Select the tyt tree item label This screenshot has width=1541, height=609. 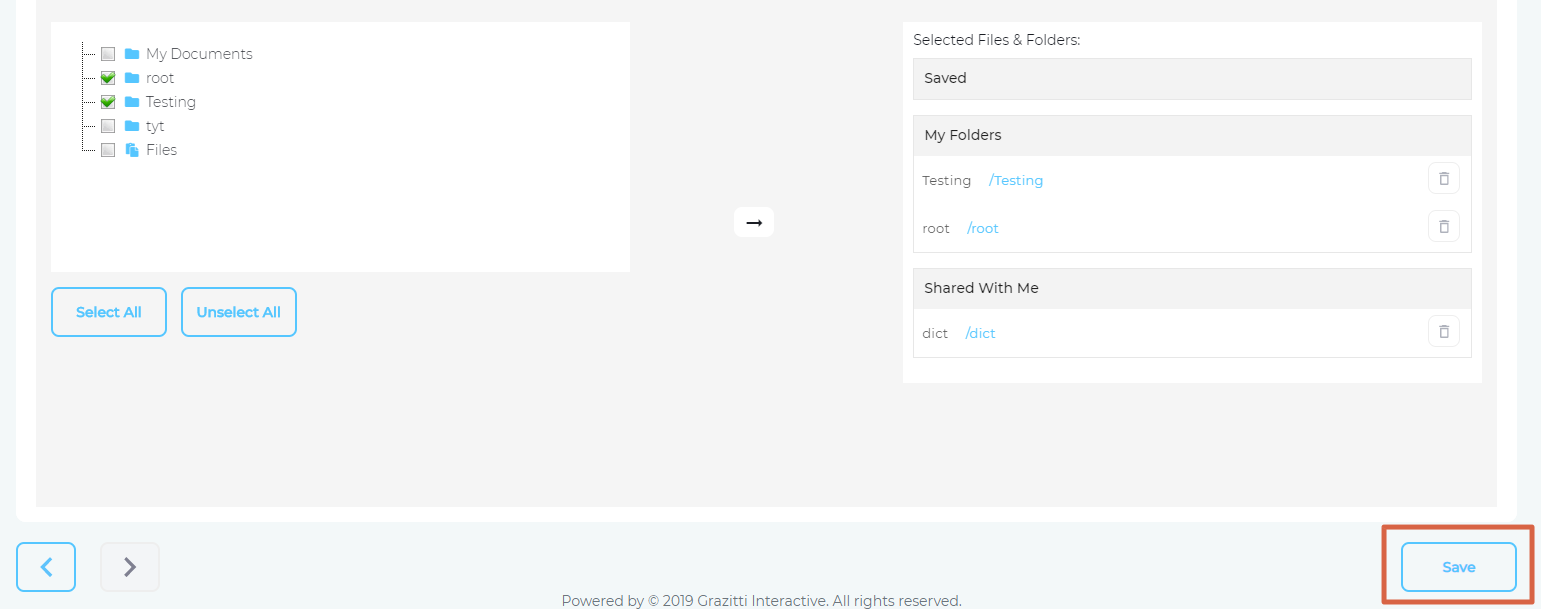155,126
